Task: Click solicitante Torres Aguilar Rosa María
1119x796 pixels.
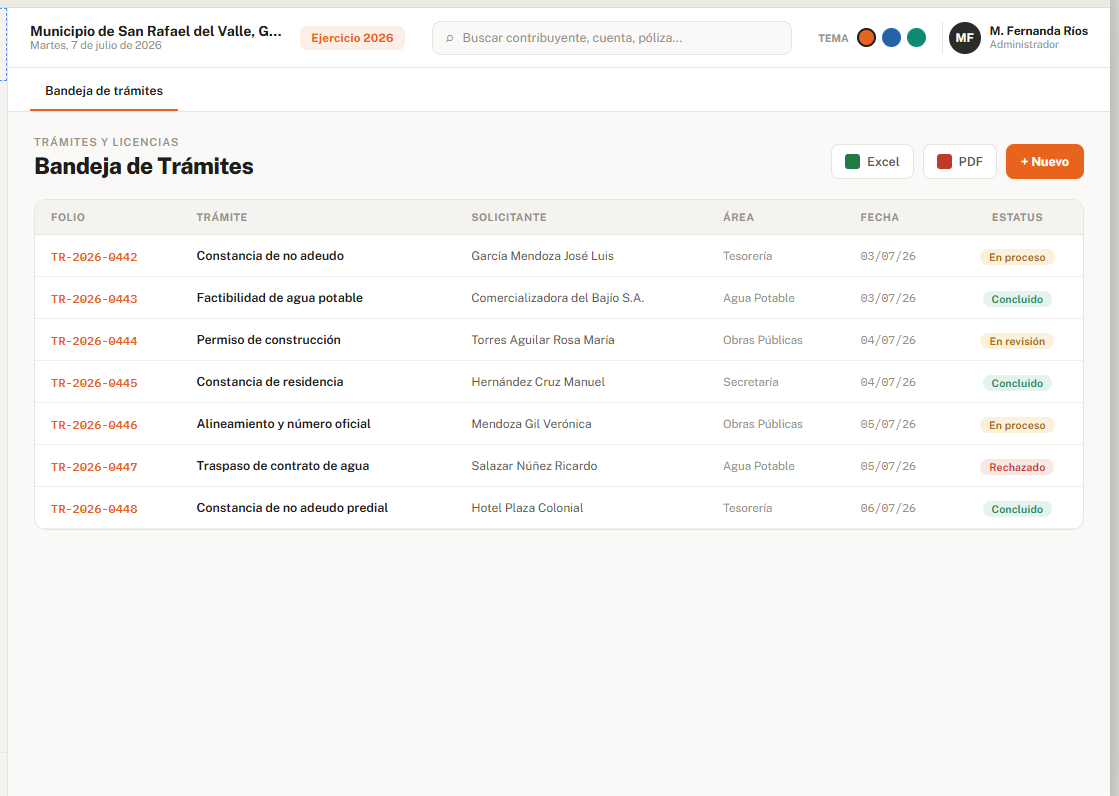Action: (x=542, y=340)
